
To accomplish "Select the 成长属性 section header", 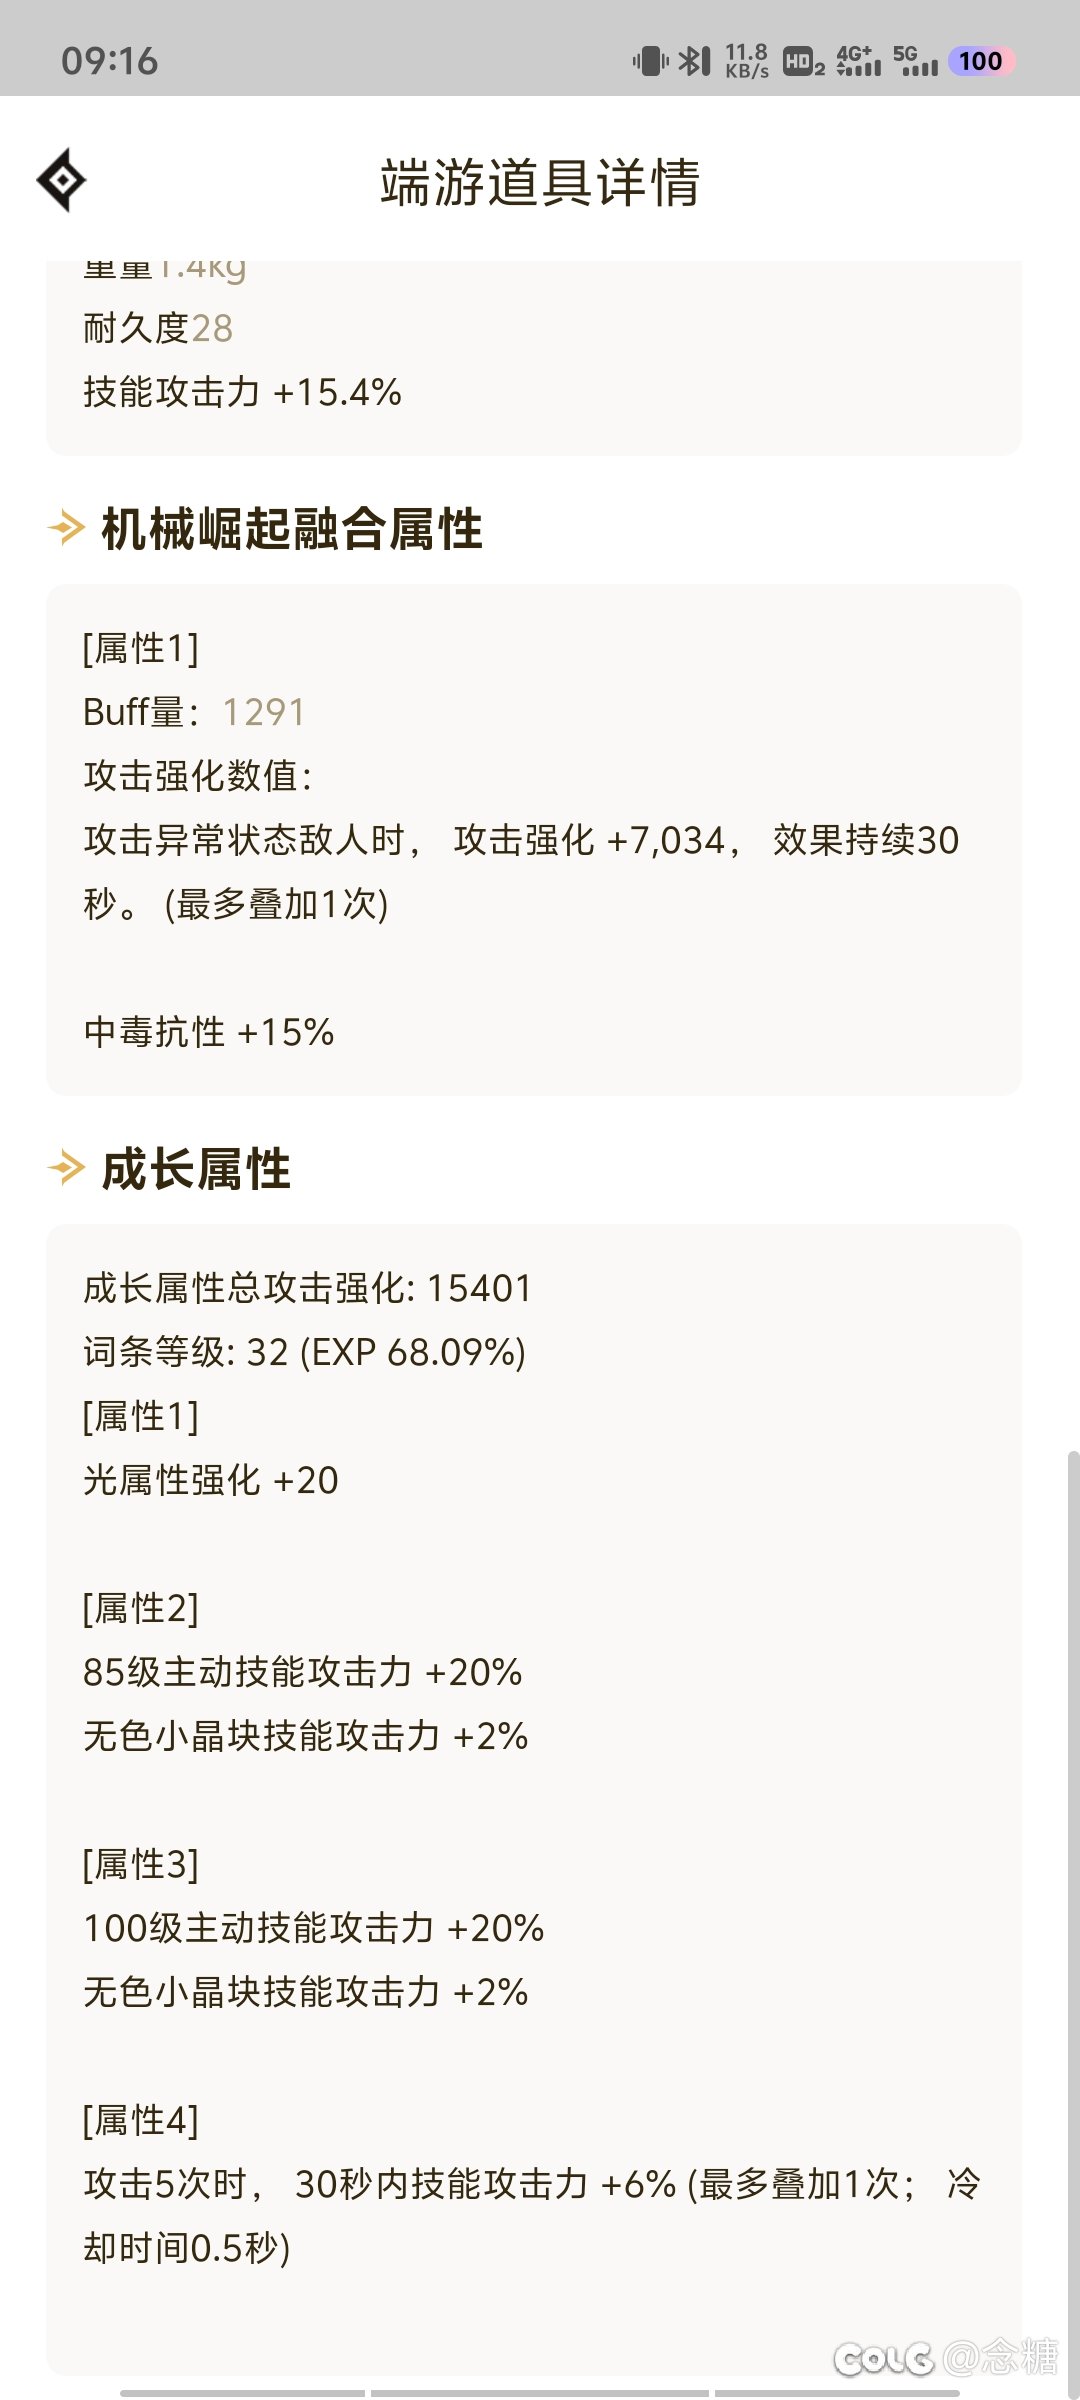I will point(196,1169).
